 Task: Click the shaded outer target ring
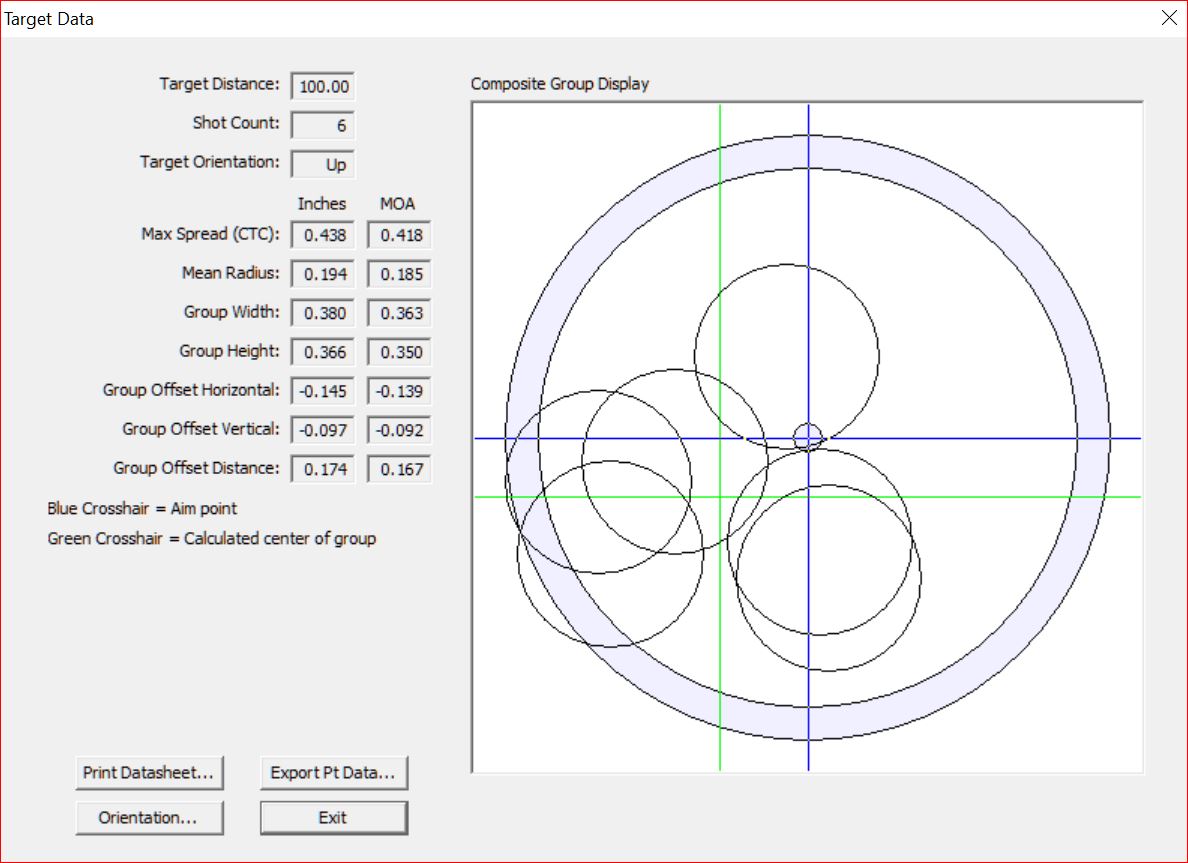(1093, 437)
